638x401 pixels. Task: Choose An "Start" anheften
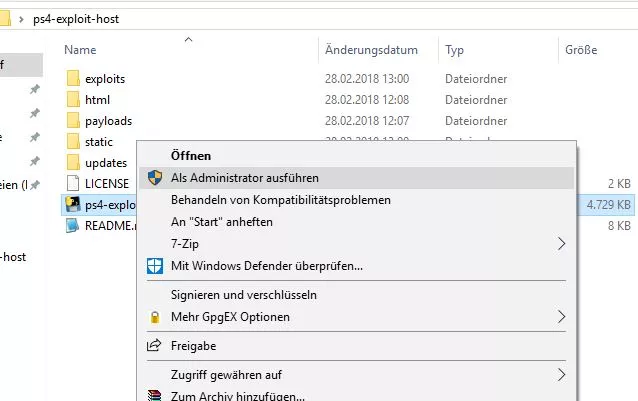[x=222, y=222]
